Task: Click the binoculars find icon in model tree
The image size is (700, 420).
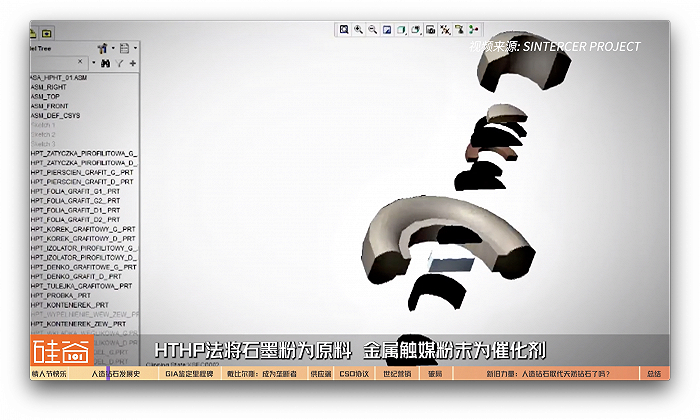Action: point(105,63)
